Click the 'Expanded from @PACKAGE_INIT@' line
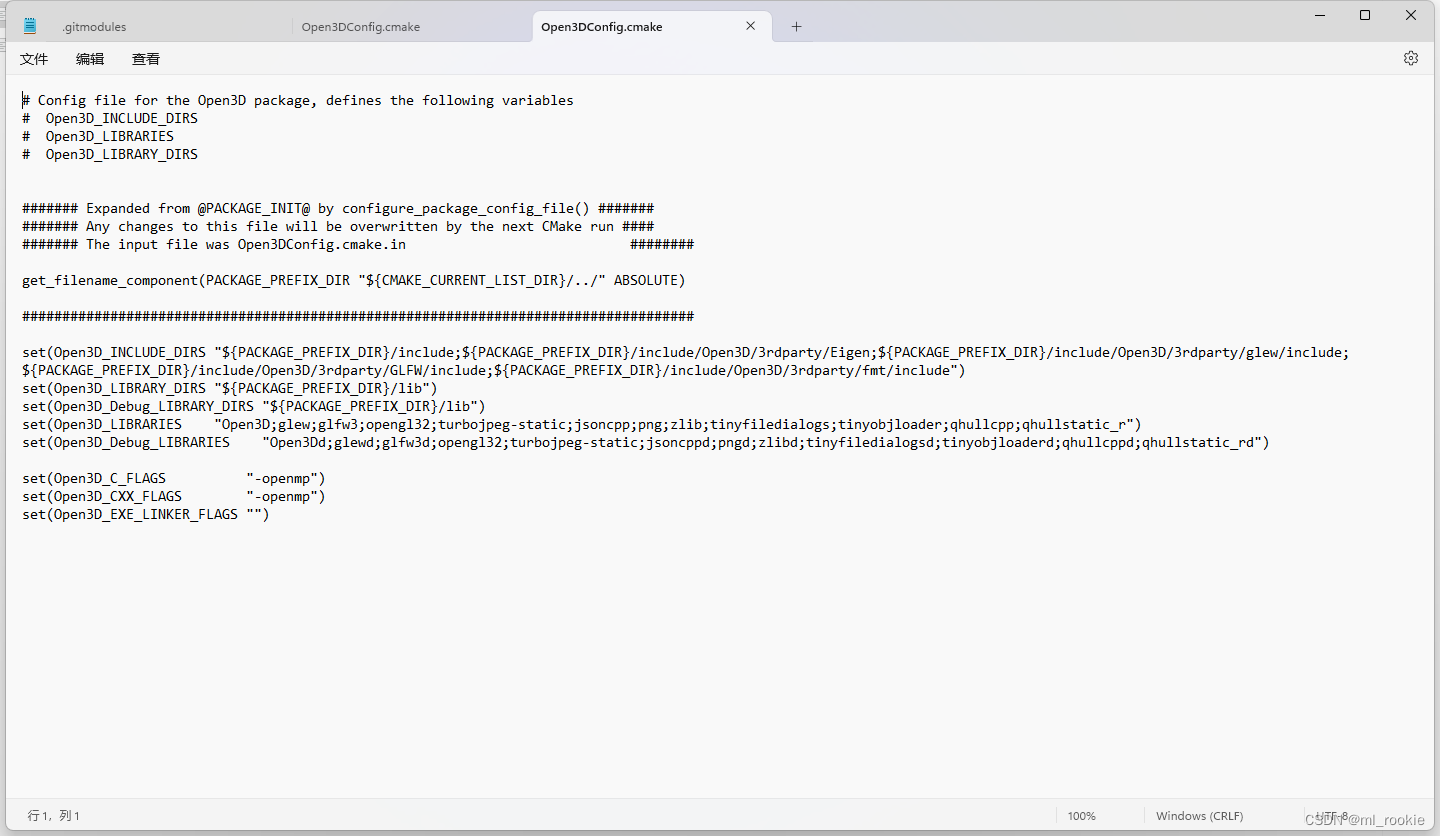Viewport: 1440px width, 836px height. pyautogui.click(x=338, y=208)
